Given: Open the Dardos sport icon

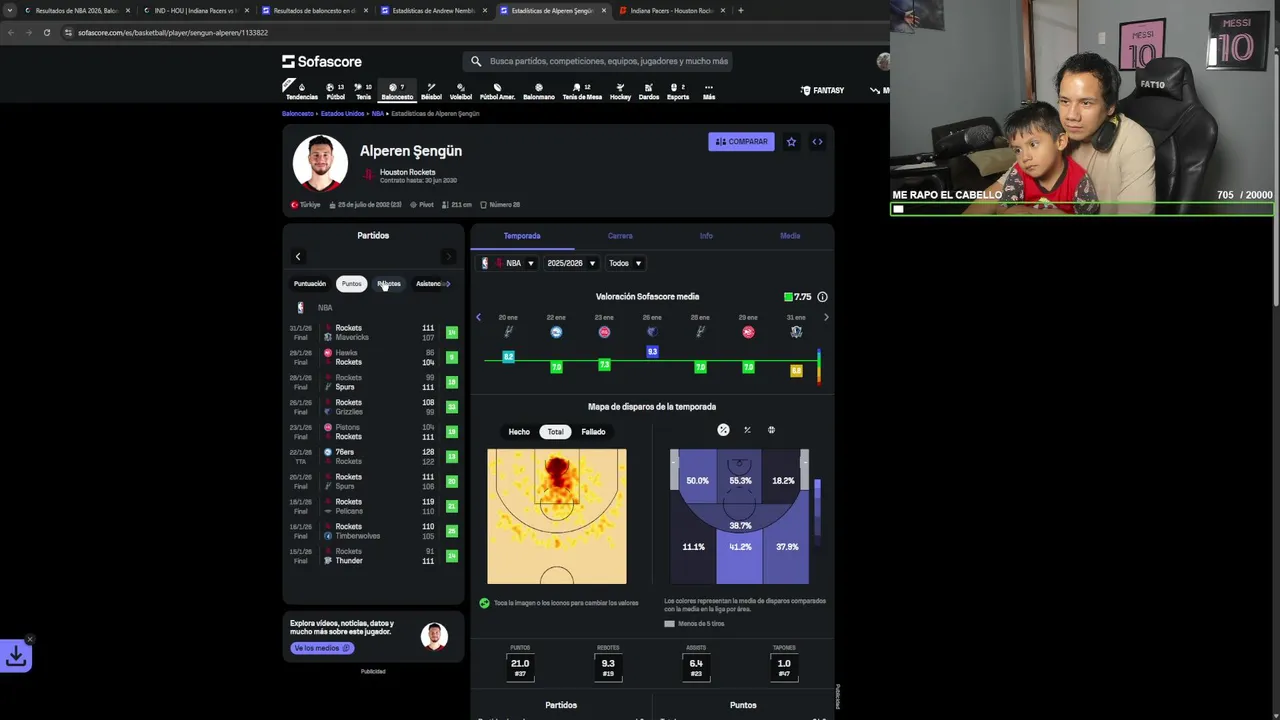Looking at the screenshot, I should [x=648, y=91].
